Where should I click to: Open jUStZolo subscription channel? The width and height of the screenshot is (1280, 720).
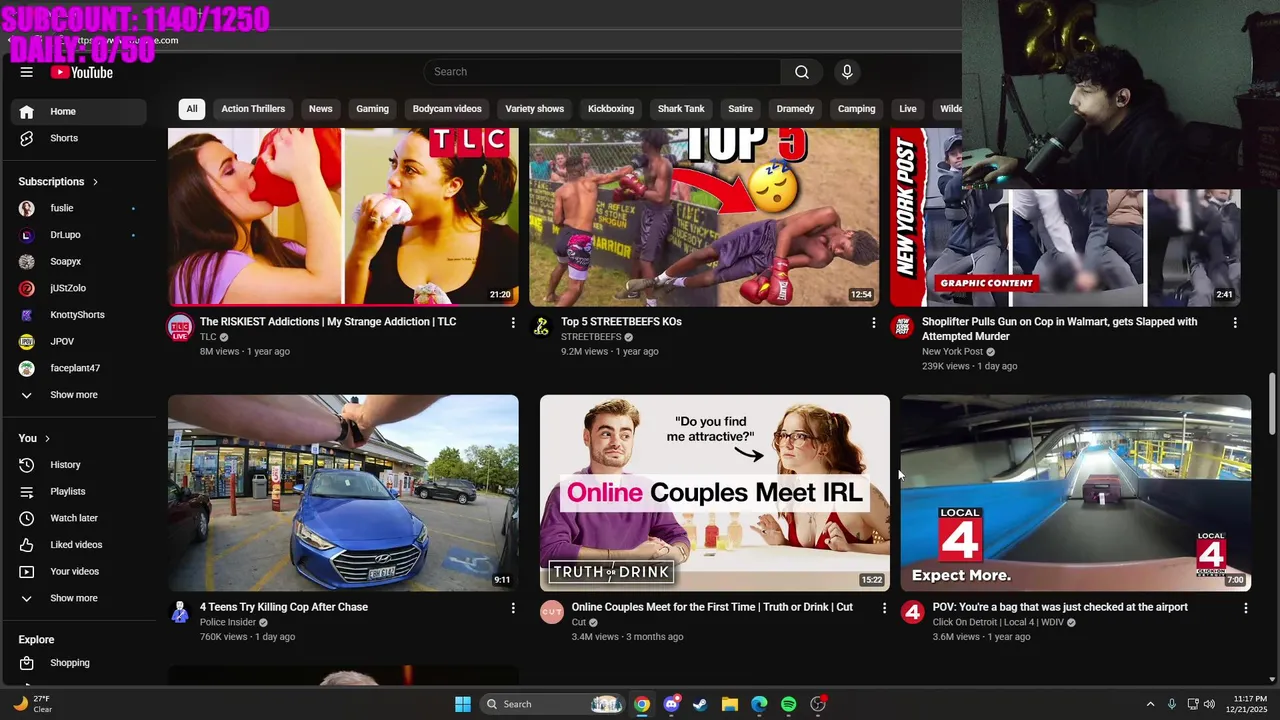click(79, 288)
